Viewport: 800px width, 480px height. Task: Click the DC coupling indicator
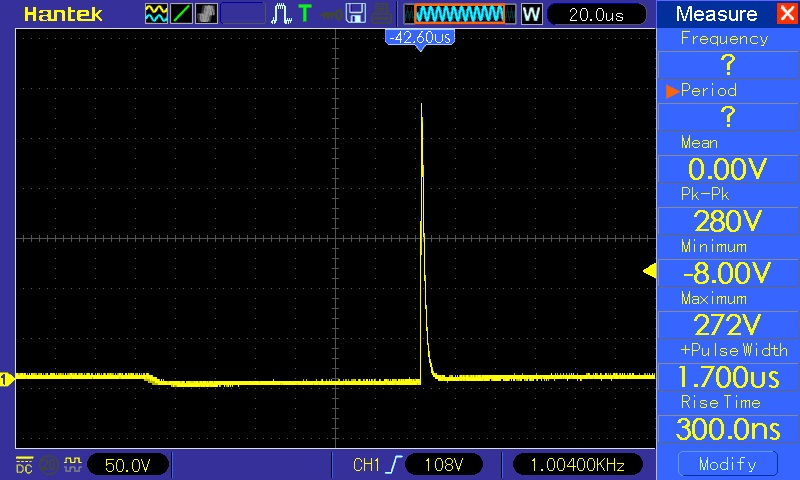[23, 464]
